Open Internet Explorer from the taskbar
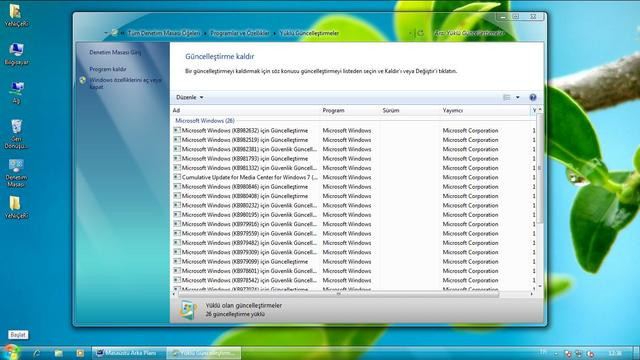This screenshot has width=640, height=360. pos(37,353)
